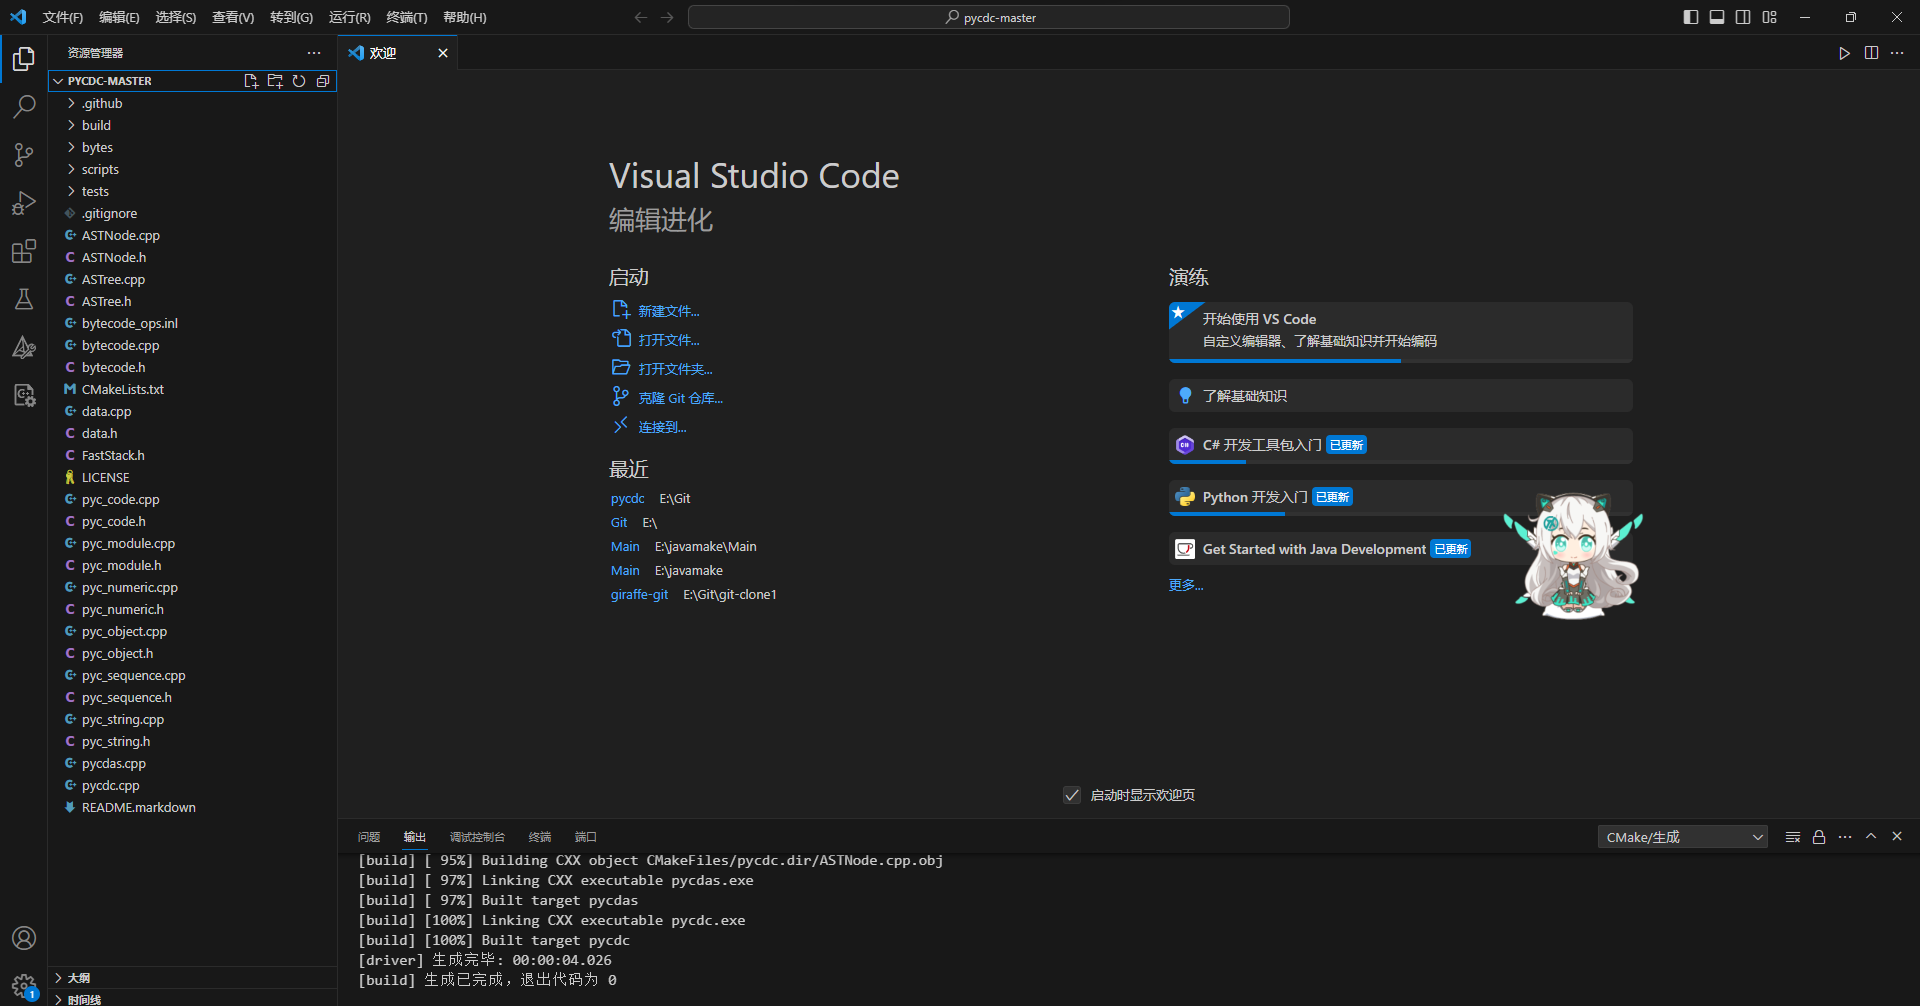Collapse all folders in explorer
The height and width of the screenshot is (1006, 1920).
click(323, 81)
